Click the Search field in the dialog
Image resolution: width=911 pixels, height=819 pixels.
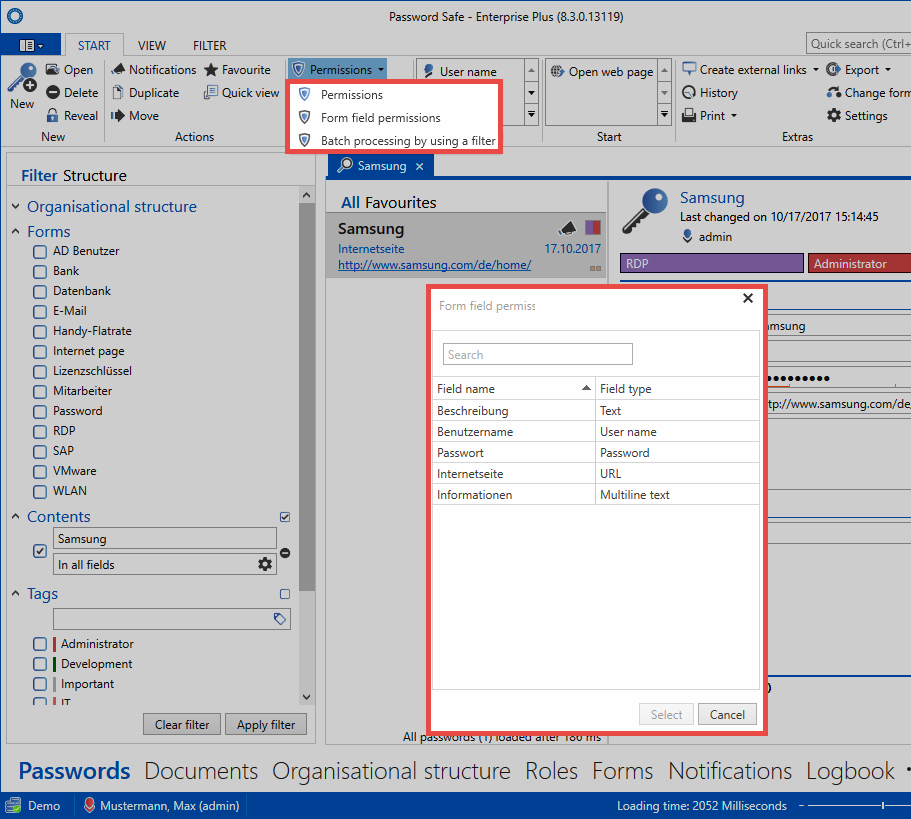[x=537, y=354]
